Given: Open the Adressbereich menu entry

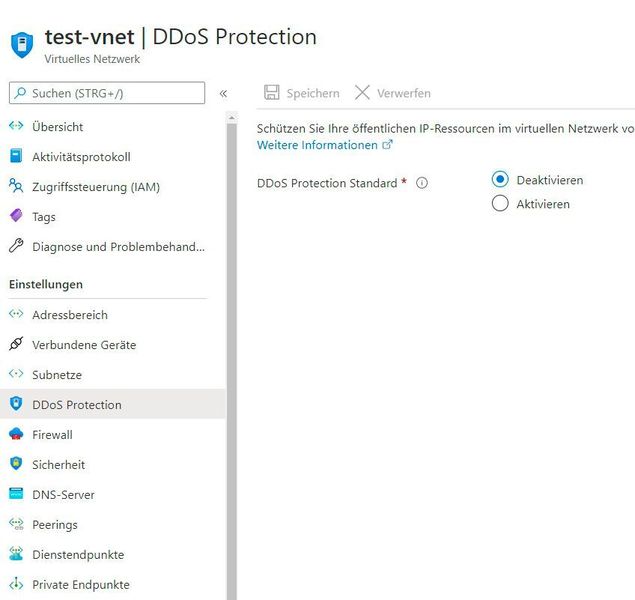Looking at the screenshot, I should click(69, 314).
